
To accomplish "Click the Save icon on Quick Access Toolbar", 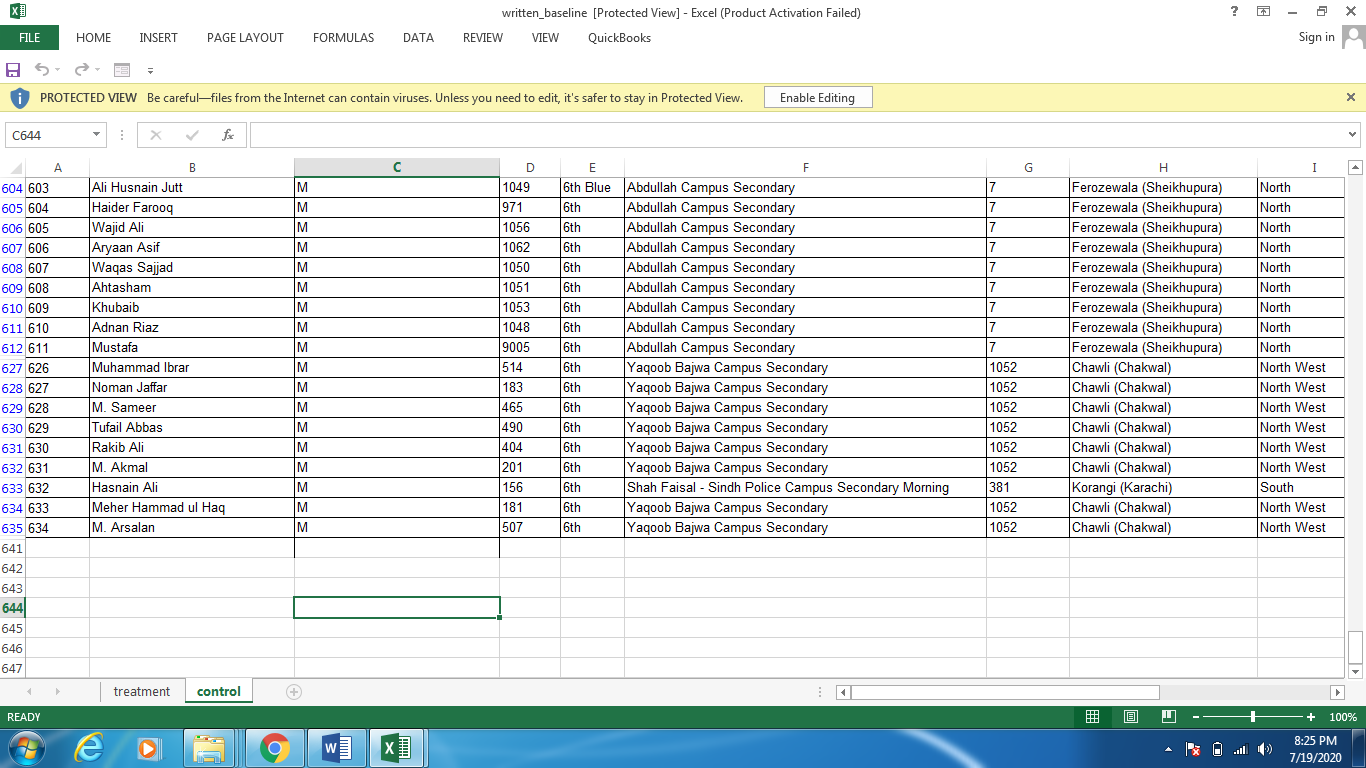I will point(12,69).
